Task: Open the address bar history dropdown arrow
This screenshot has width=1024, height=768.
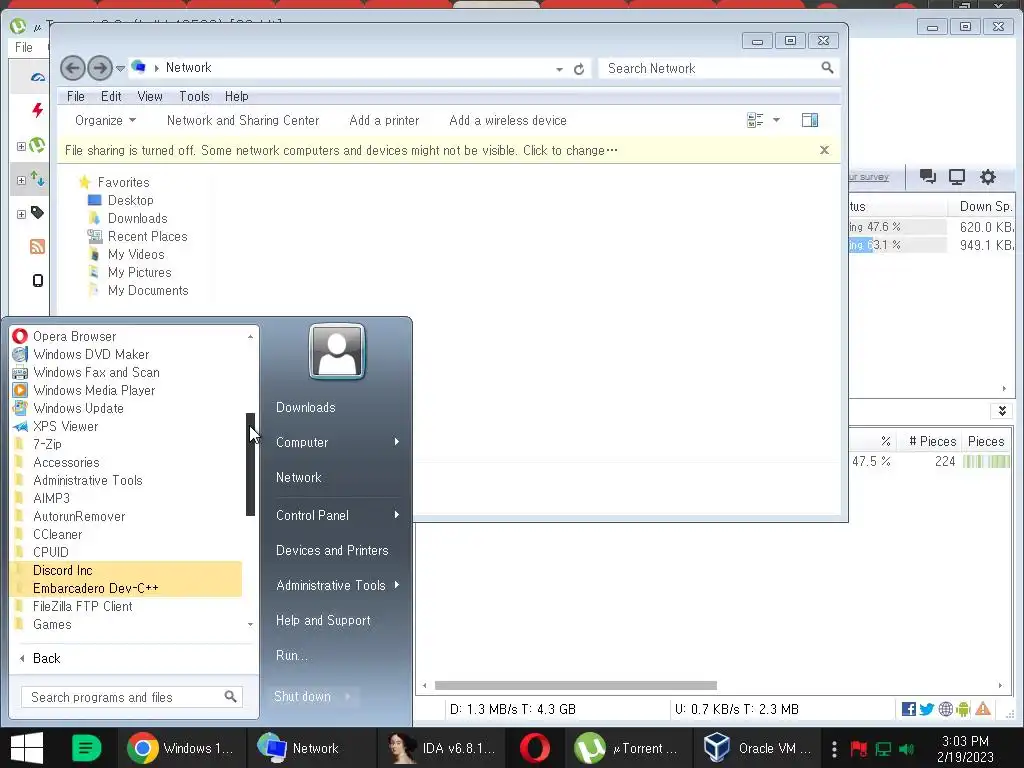Action: pyautogui.click(x=560, y=69)
